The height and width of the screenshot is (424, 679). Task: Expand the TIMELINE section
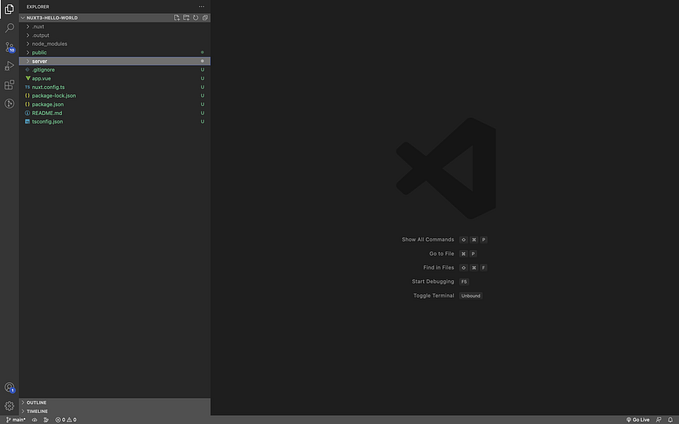[115, 411]
